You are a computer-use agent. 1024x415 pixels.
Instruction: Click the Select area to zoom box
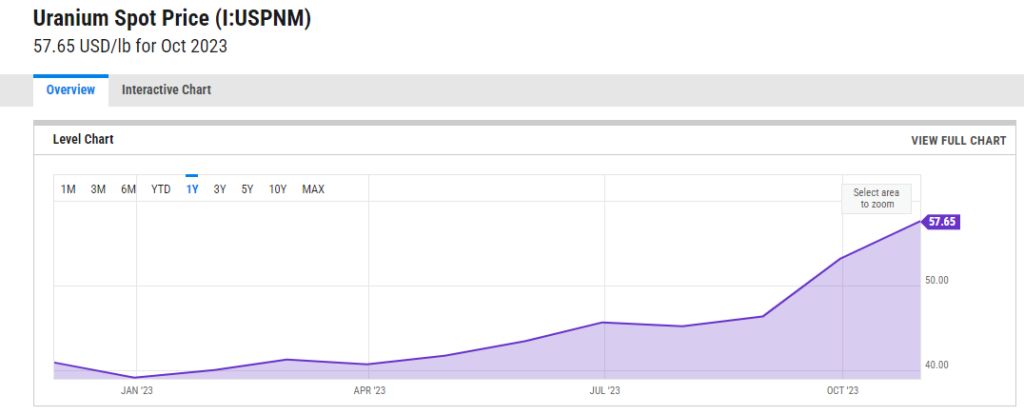tap(876, 198)
